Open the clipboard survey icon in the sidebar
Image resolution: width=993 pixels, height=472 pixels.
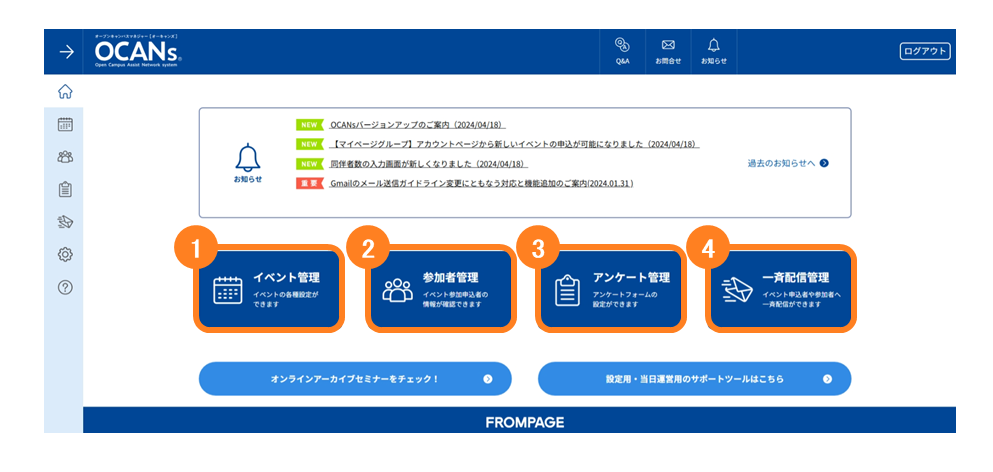pyautogui.click(x=65, y=189)
